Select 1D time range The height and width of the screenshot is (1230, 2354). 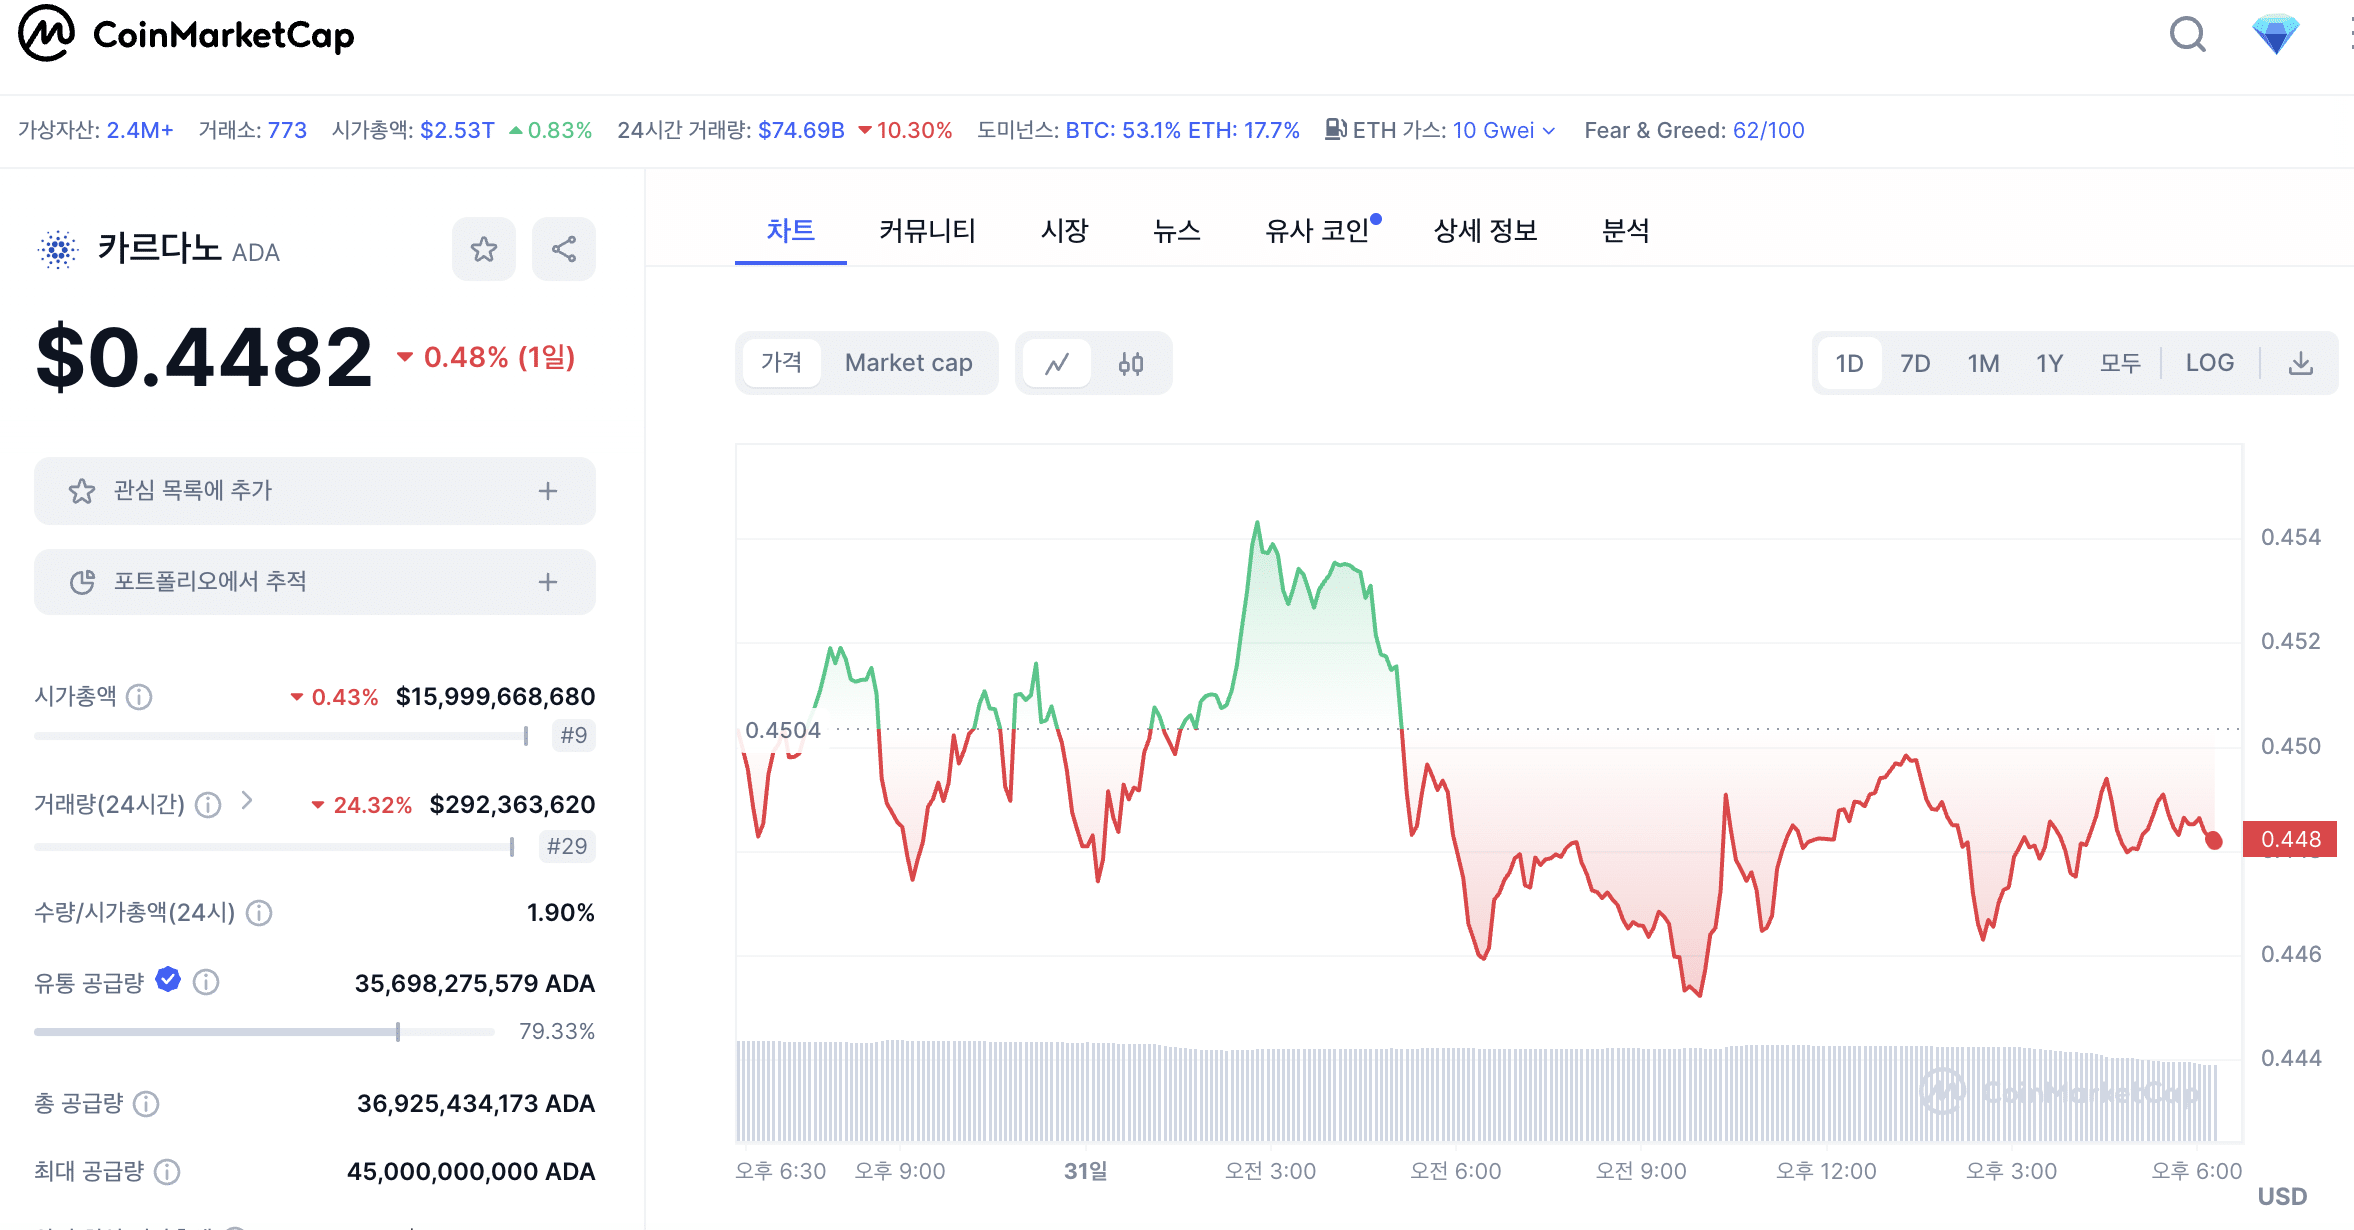point(1849,363)
